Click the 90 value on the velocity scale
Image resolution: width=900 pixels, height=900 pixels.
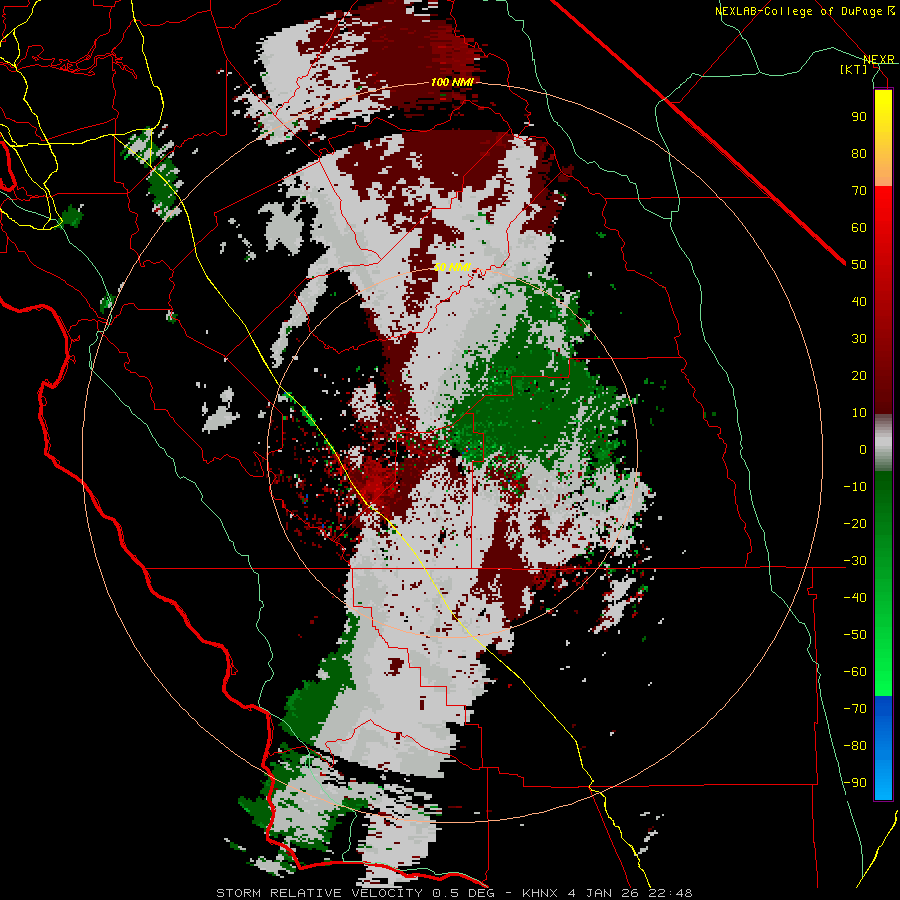[x=859, y=117]
